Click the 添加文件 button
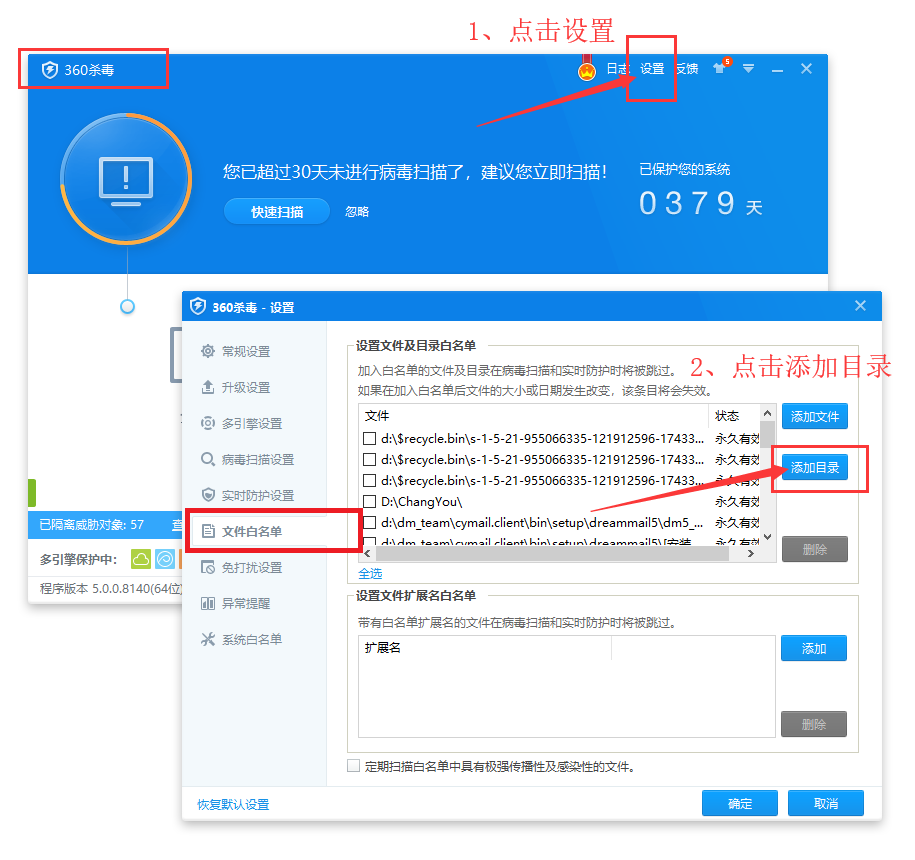Image resolution: width=915 pixels, height=860 pixels. coord(815,417)
